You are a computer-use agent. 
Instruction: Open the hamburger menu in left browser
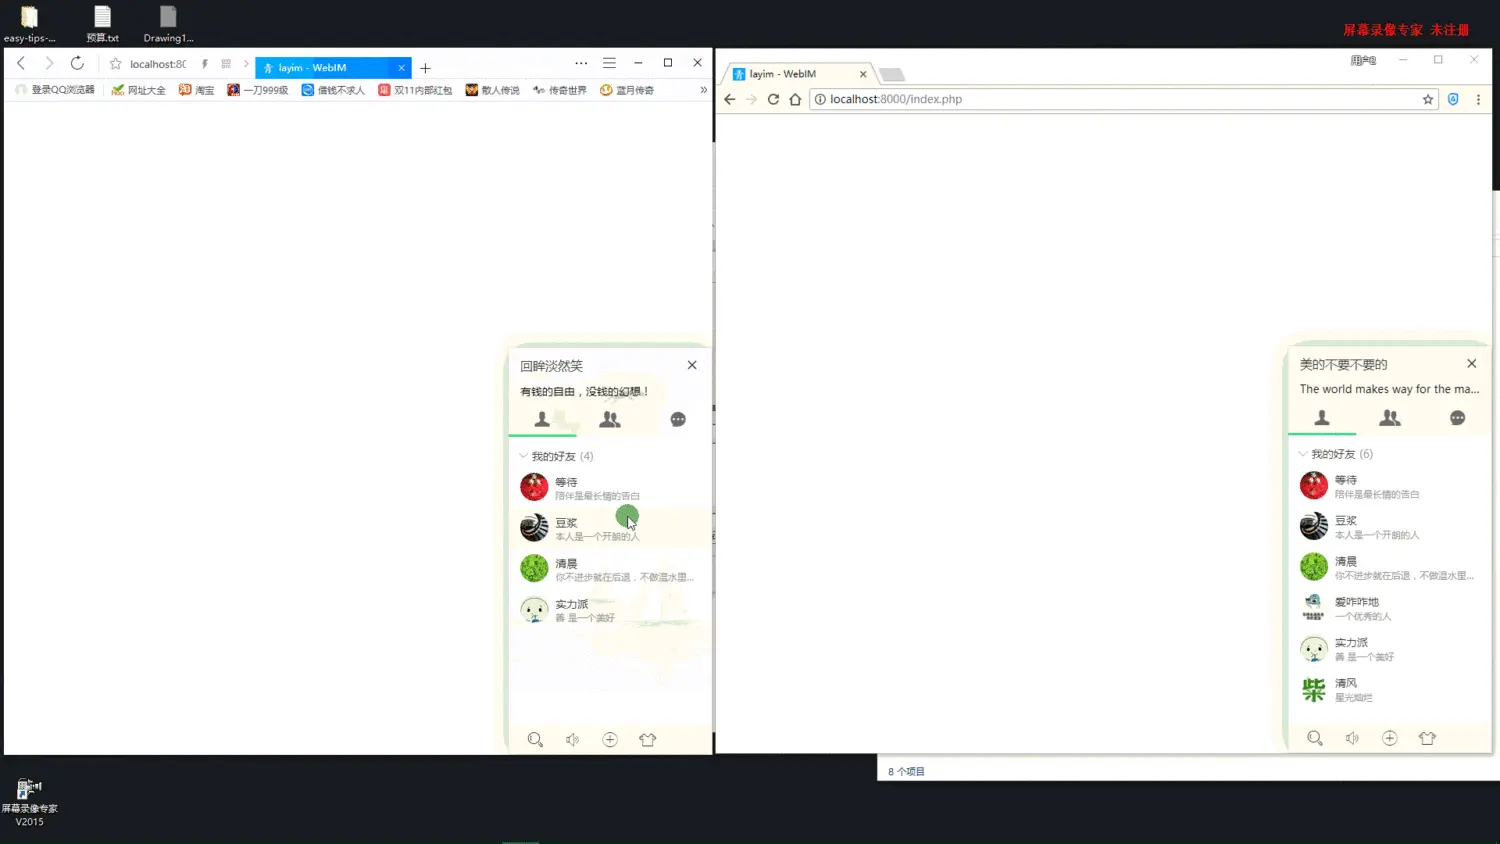[609, 63]
